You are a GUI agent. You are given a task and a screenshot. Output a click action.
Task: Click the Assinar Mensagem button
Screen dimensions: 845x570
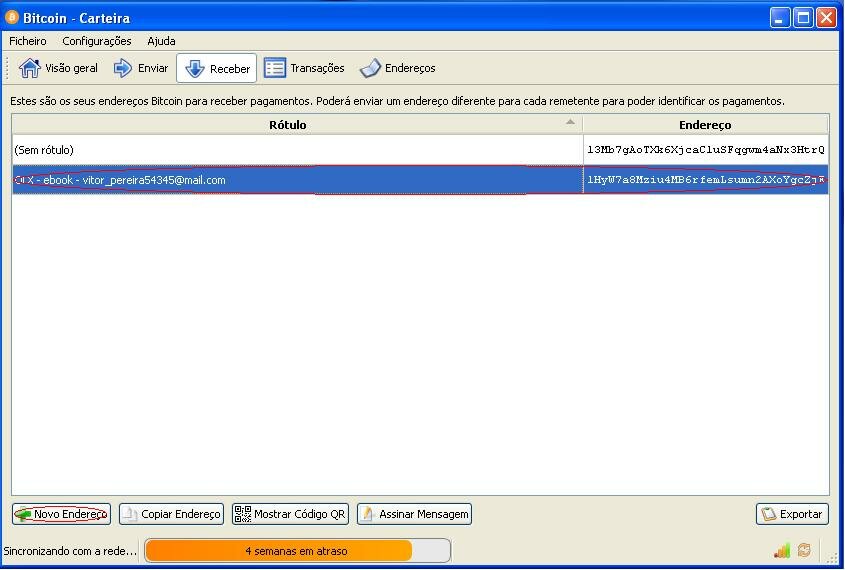pyautogui.click(x=414, y=514)
